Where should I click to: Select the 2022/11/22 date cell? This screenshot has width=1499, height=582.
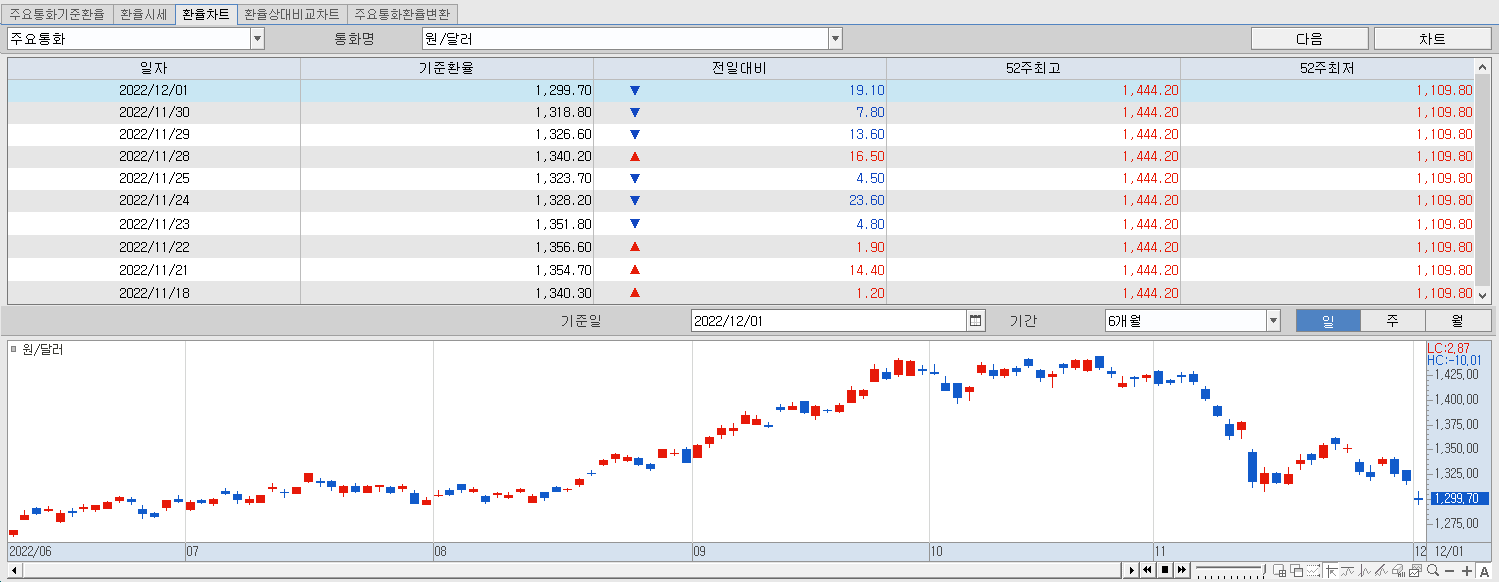tap(153, 247)
